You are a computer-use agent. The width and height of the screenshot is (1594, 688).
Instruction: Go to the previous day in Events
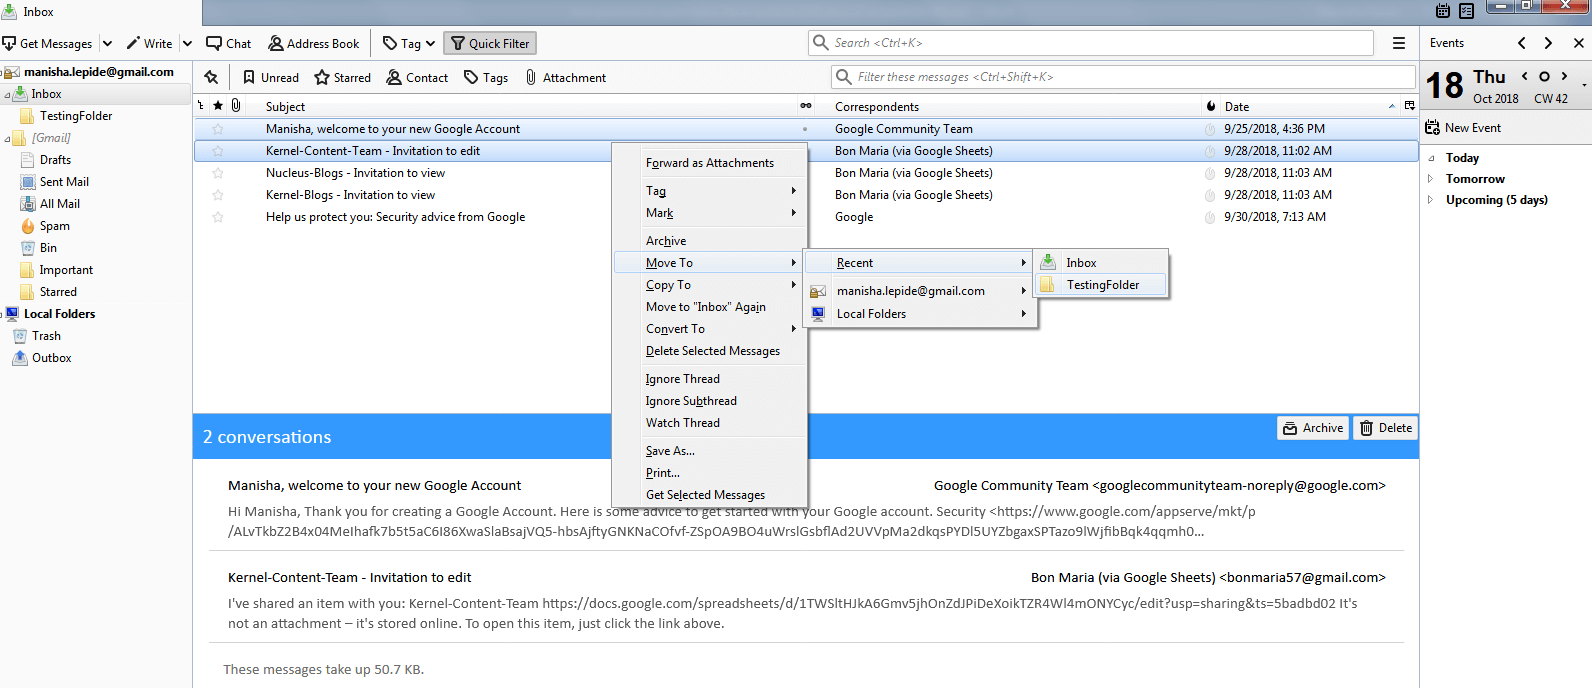click(1524, 76)
